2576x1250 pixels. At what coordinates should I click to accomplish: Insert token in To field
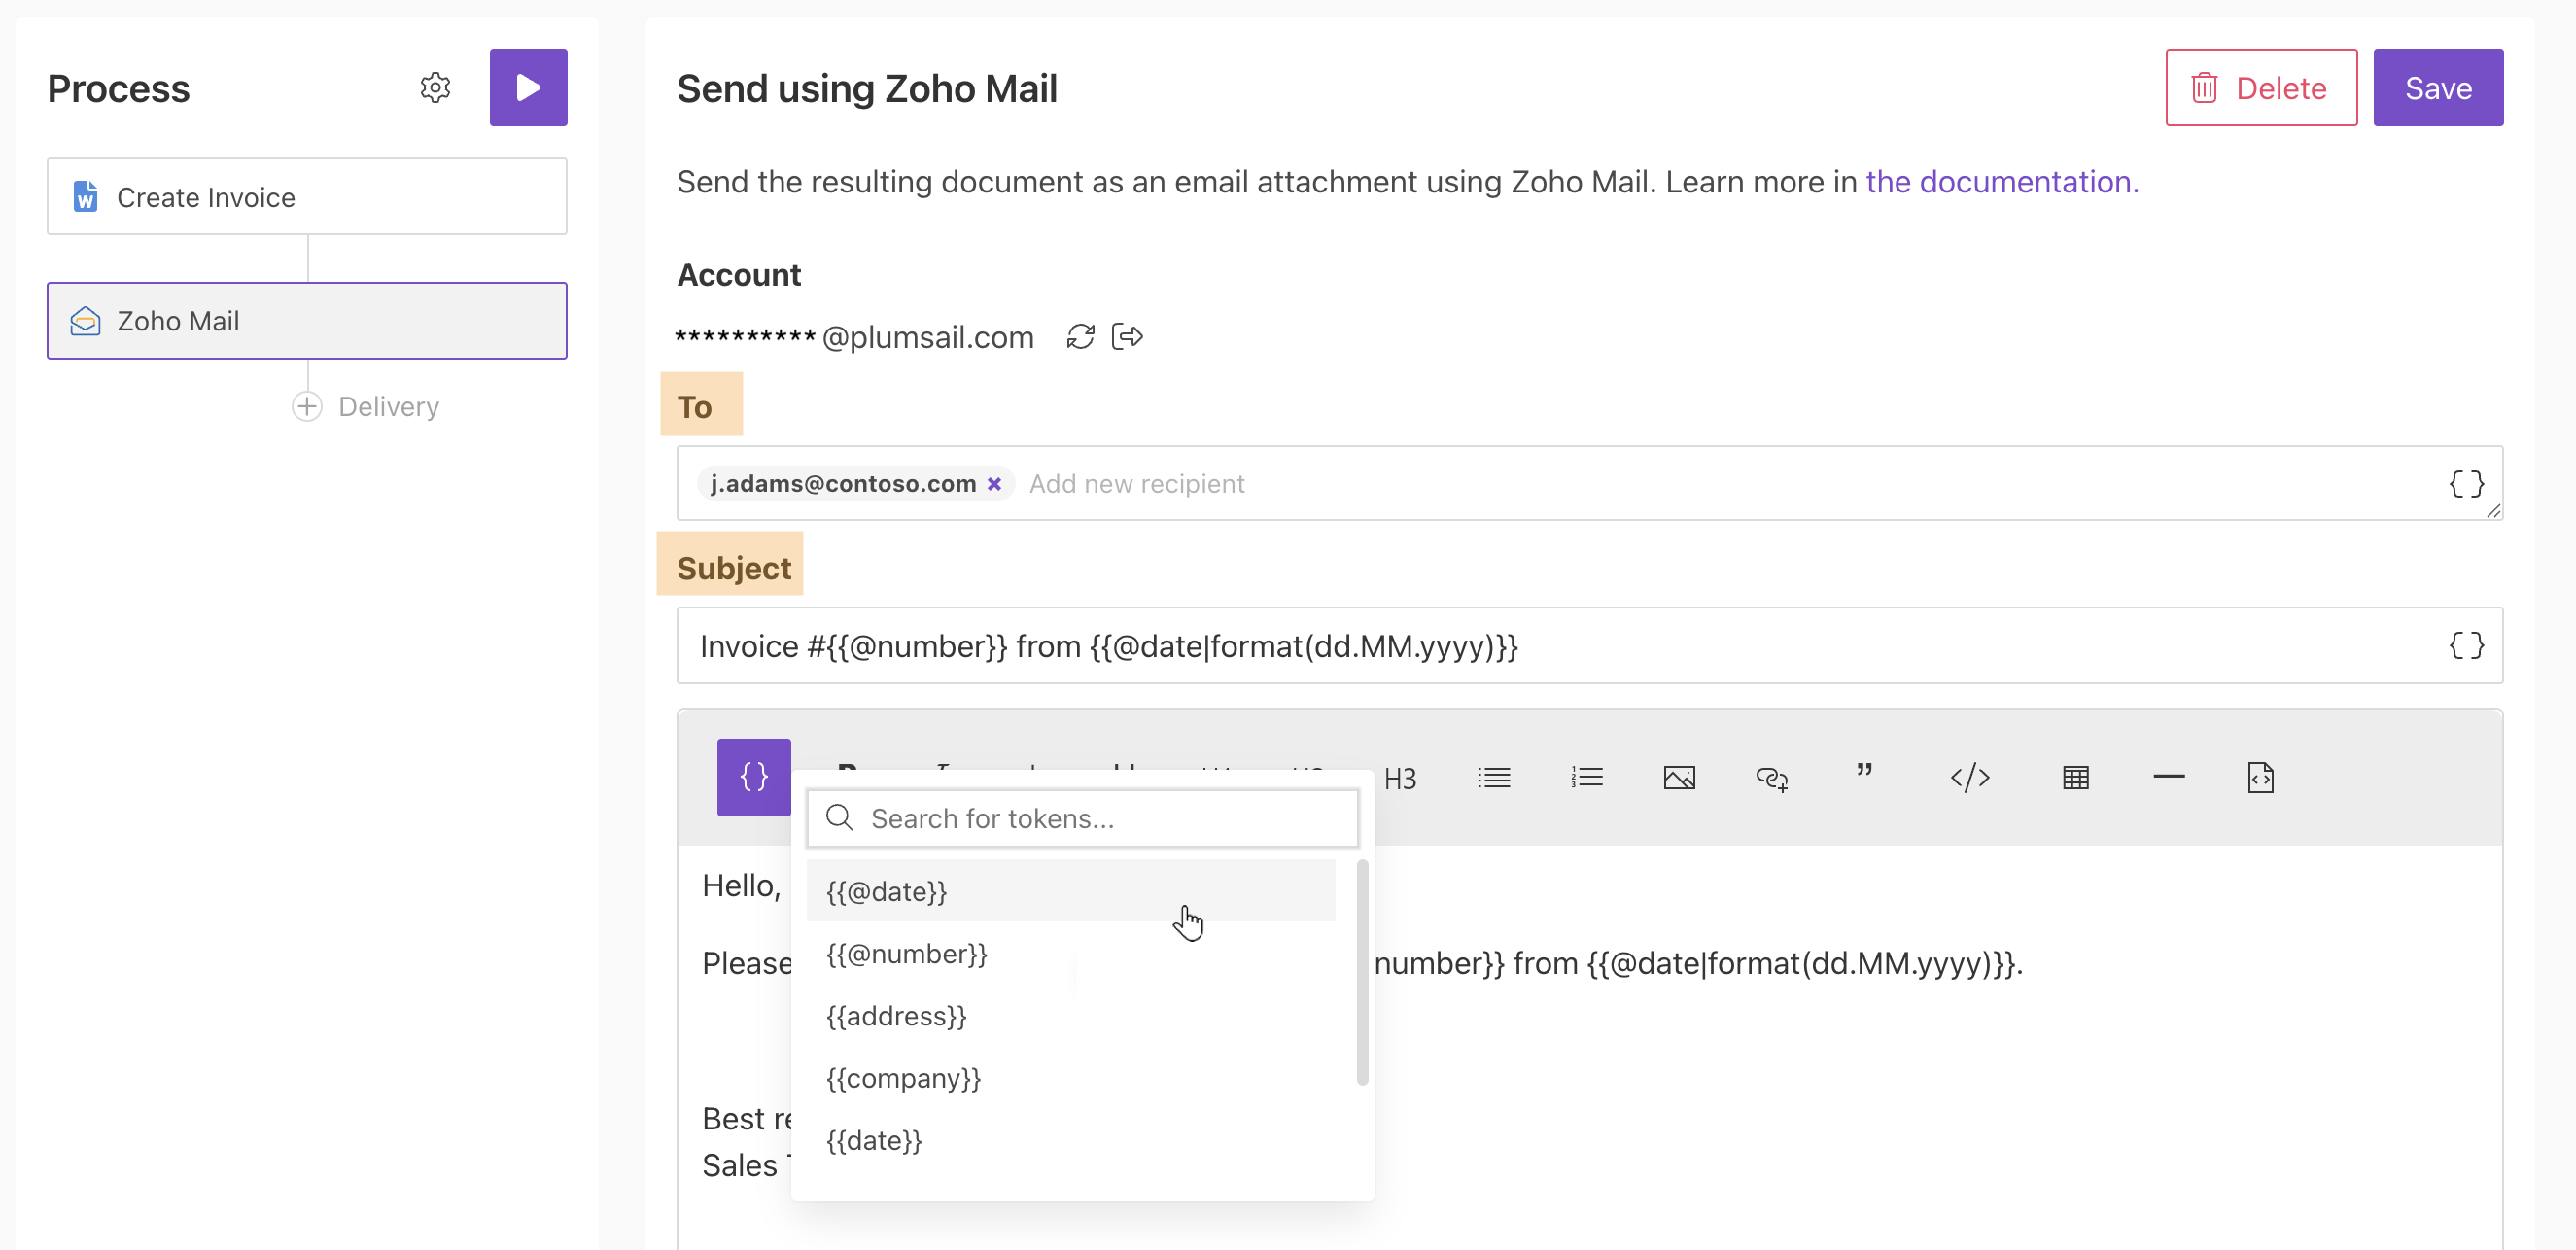2465,484
